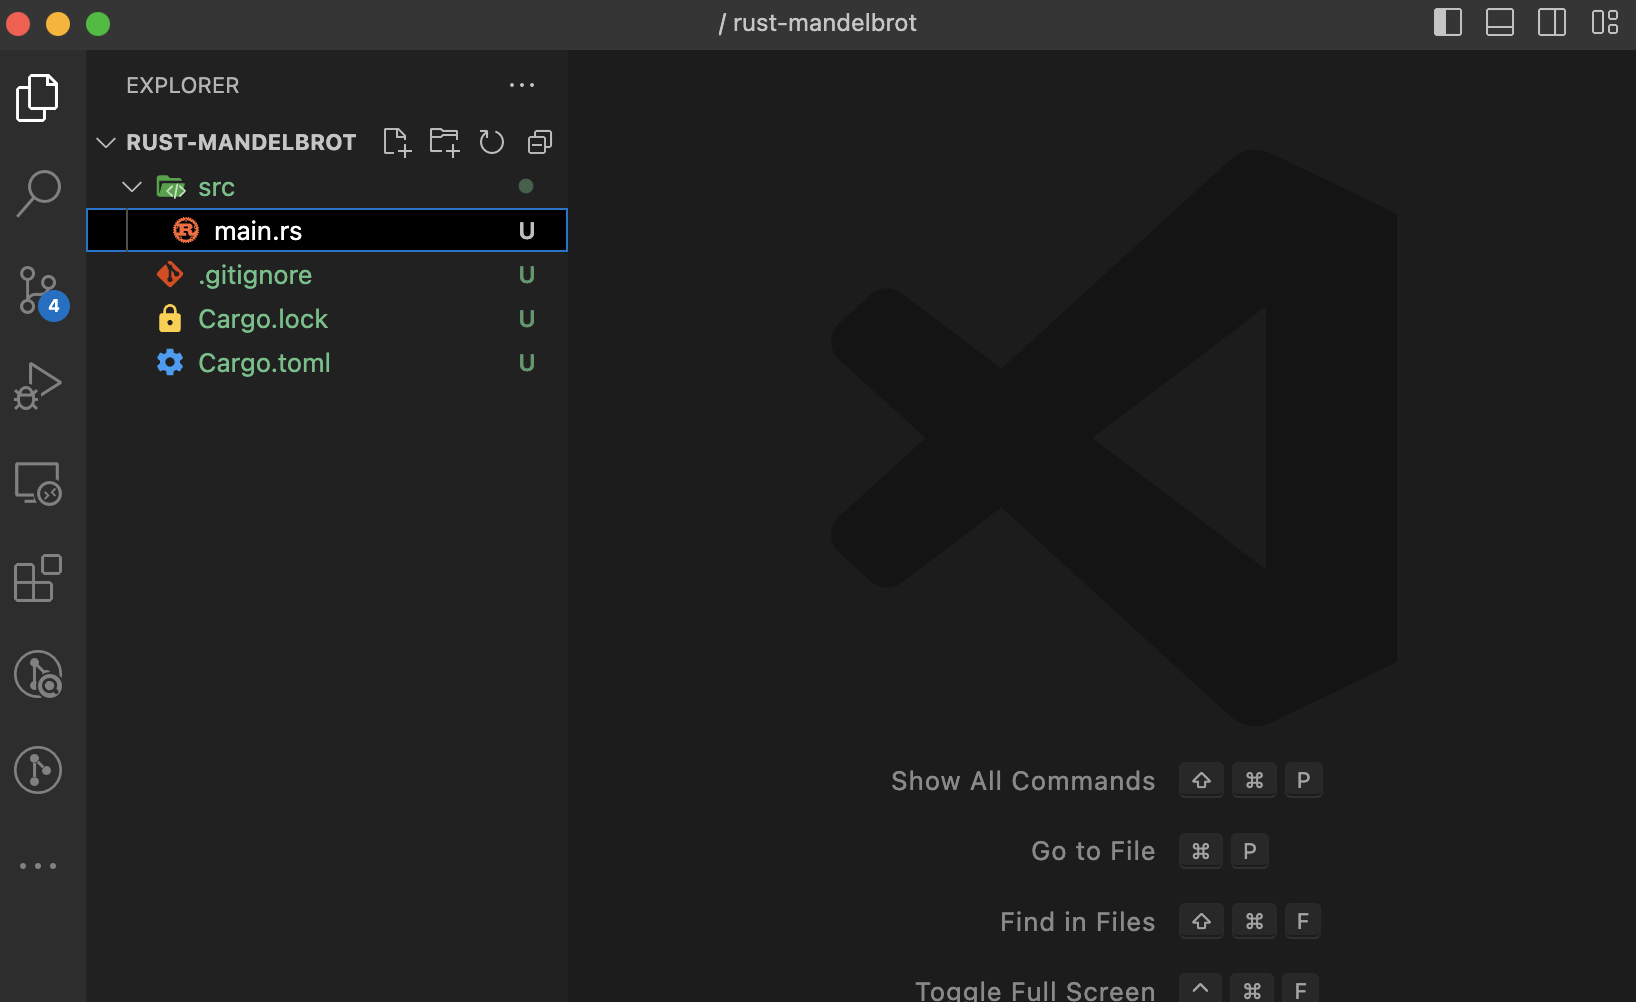Maximize the window with green button
The height and width of the screenshot is (1002, 1636).
pos(98,23)
